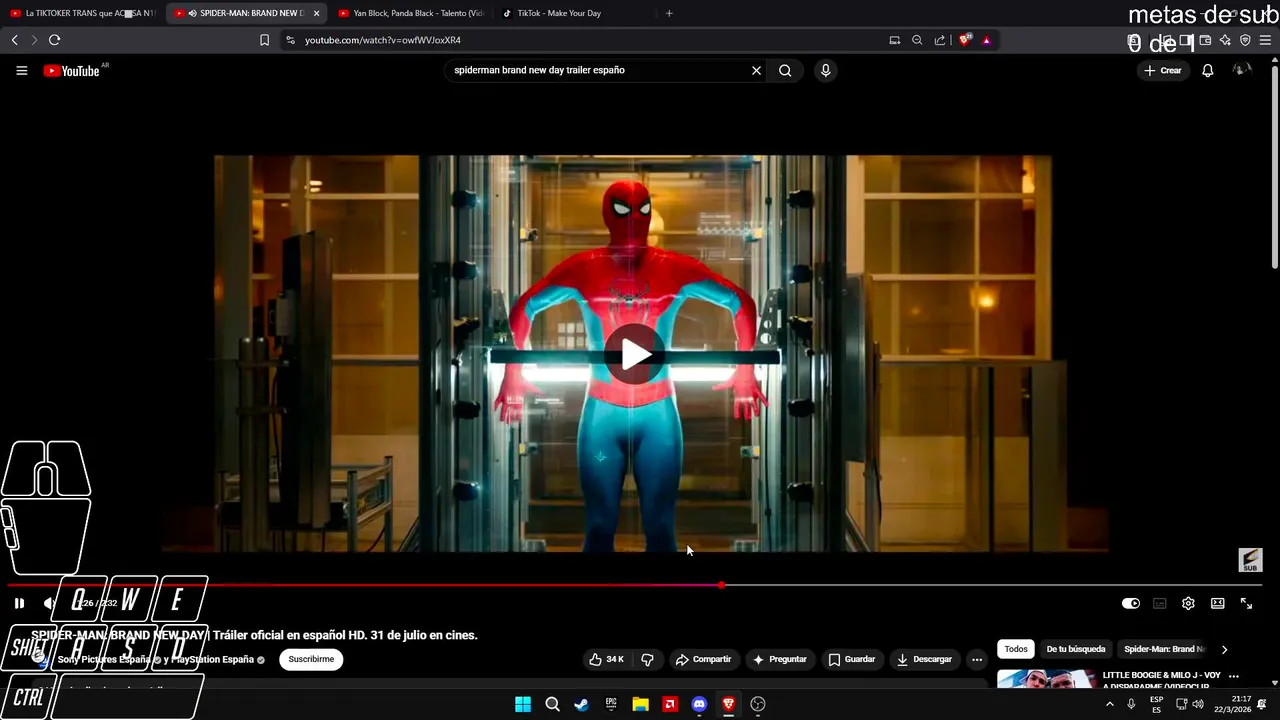Open options for the LITTLE BOOGIE video
1280x720 pixels.
(x=1233, y=676)
